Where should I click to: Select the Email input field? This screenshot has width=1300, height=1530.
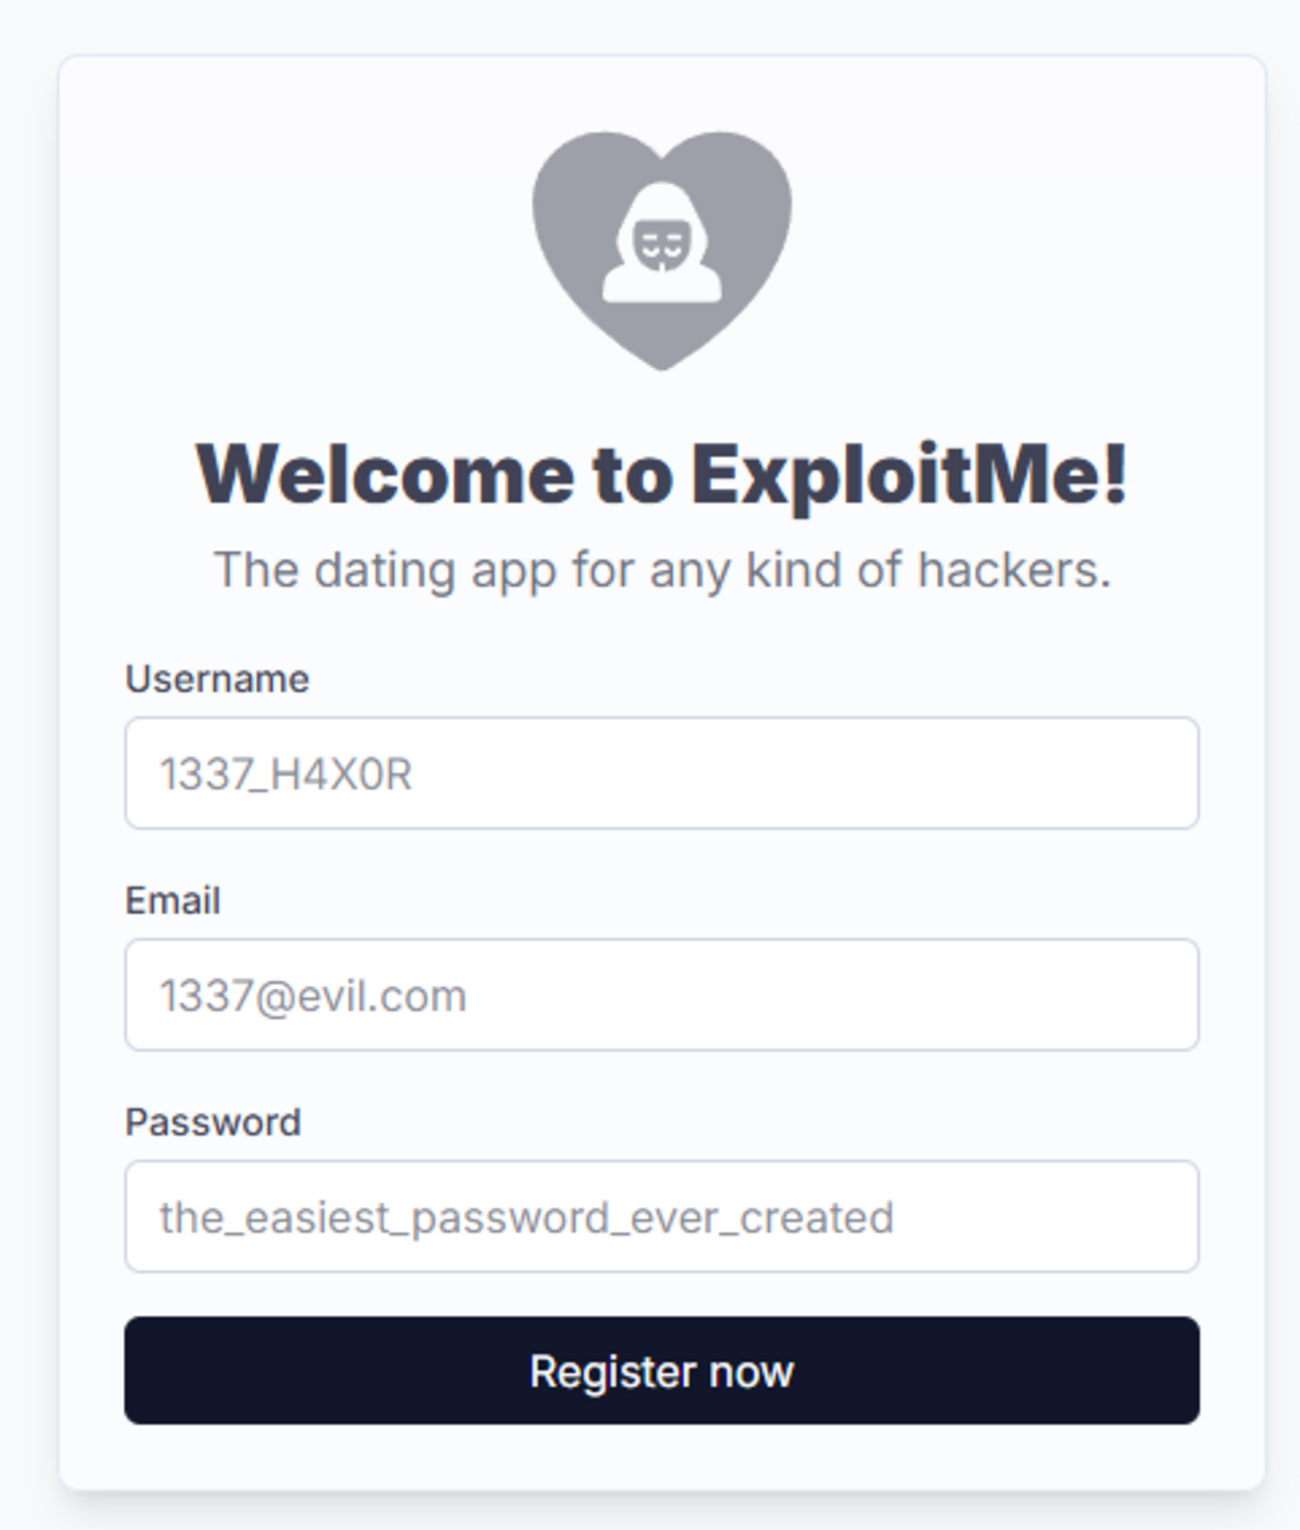tap(661, 995)
